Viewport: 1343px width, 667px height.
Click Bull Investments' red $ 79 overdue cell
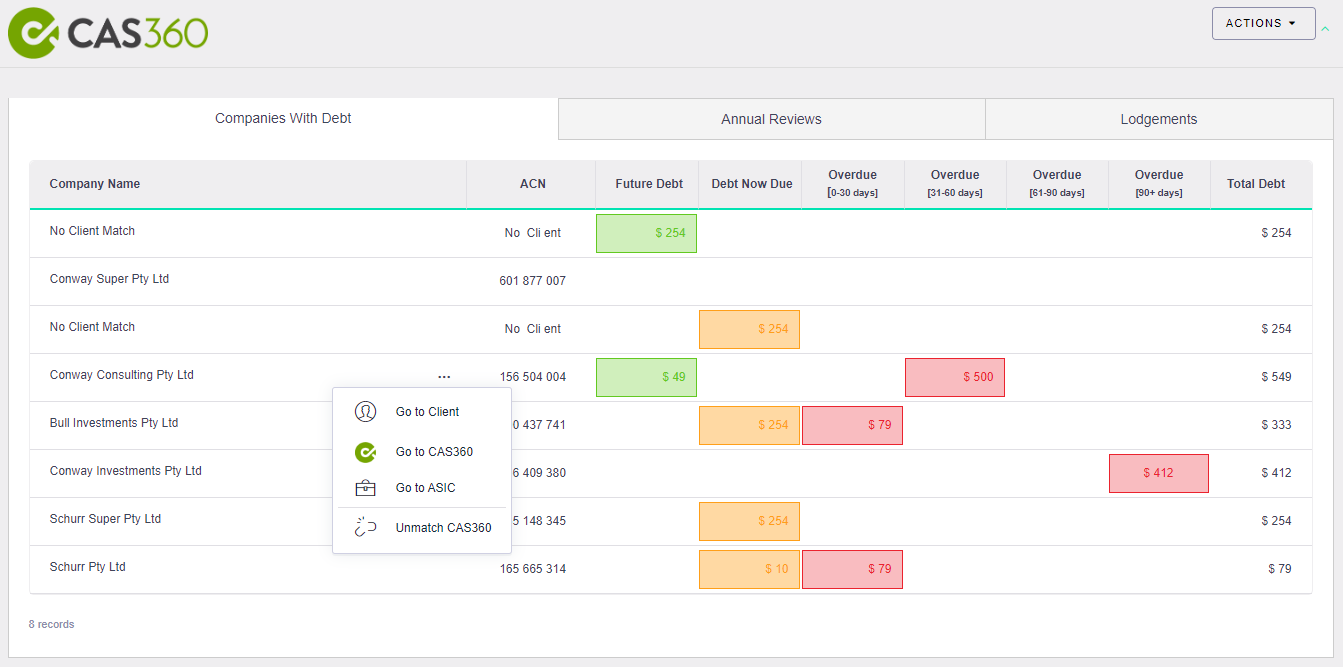(x=852, y=425)
